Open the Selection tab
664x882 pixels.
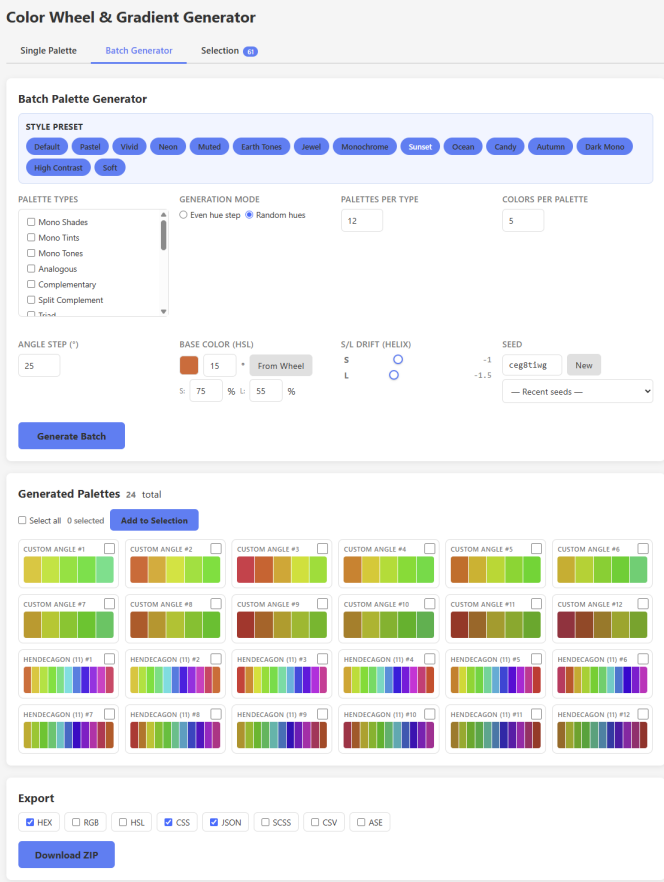tap(229, 51)
